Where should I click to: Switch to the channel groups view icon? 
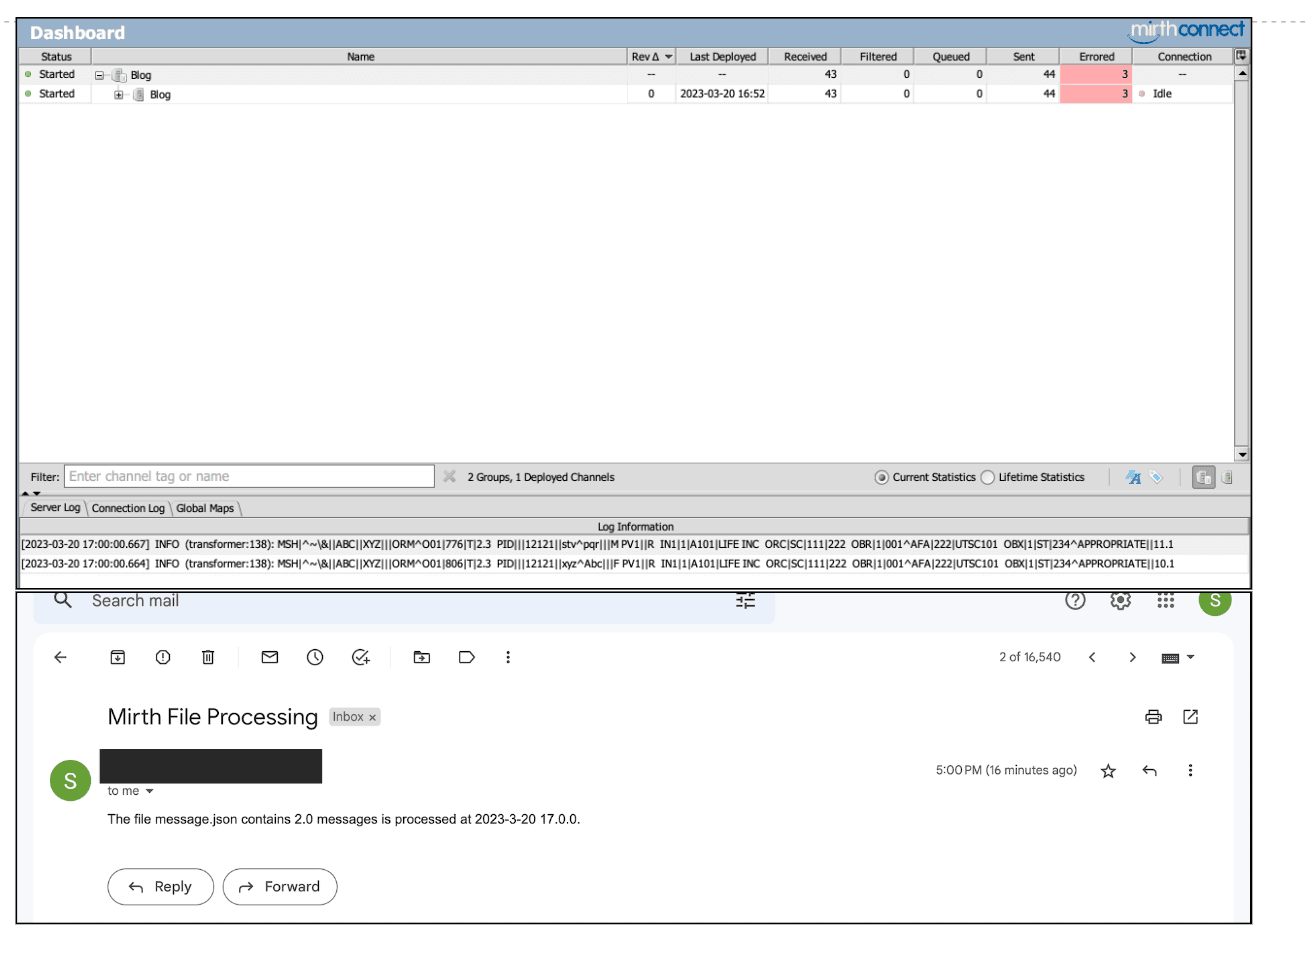[x=1203, y=477]
